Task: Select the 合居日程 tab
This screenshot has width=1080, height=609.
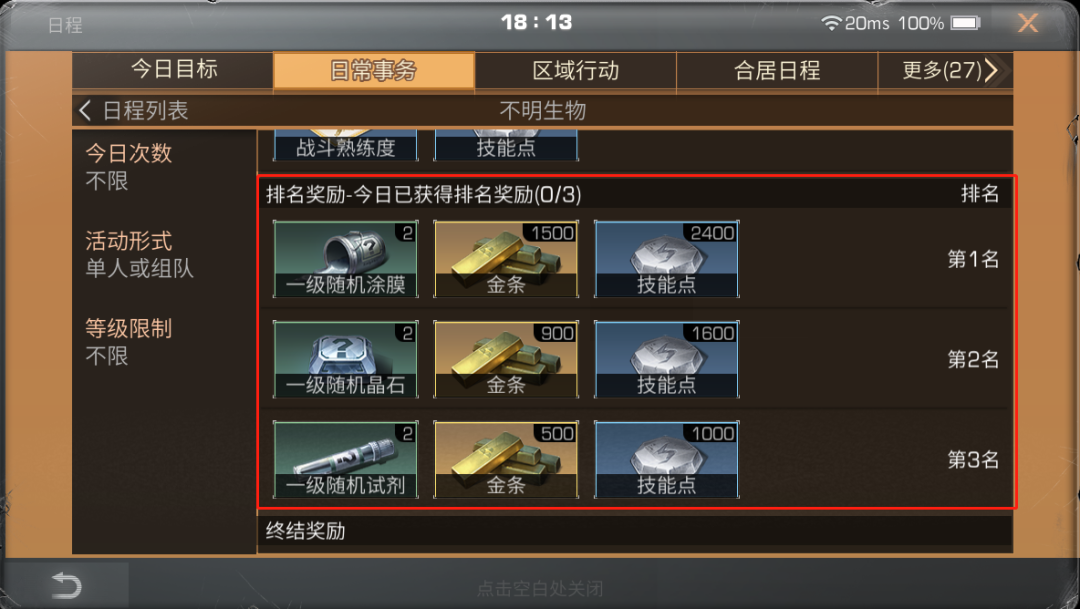Action: point(777,70)
